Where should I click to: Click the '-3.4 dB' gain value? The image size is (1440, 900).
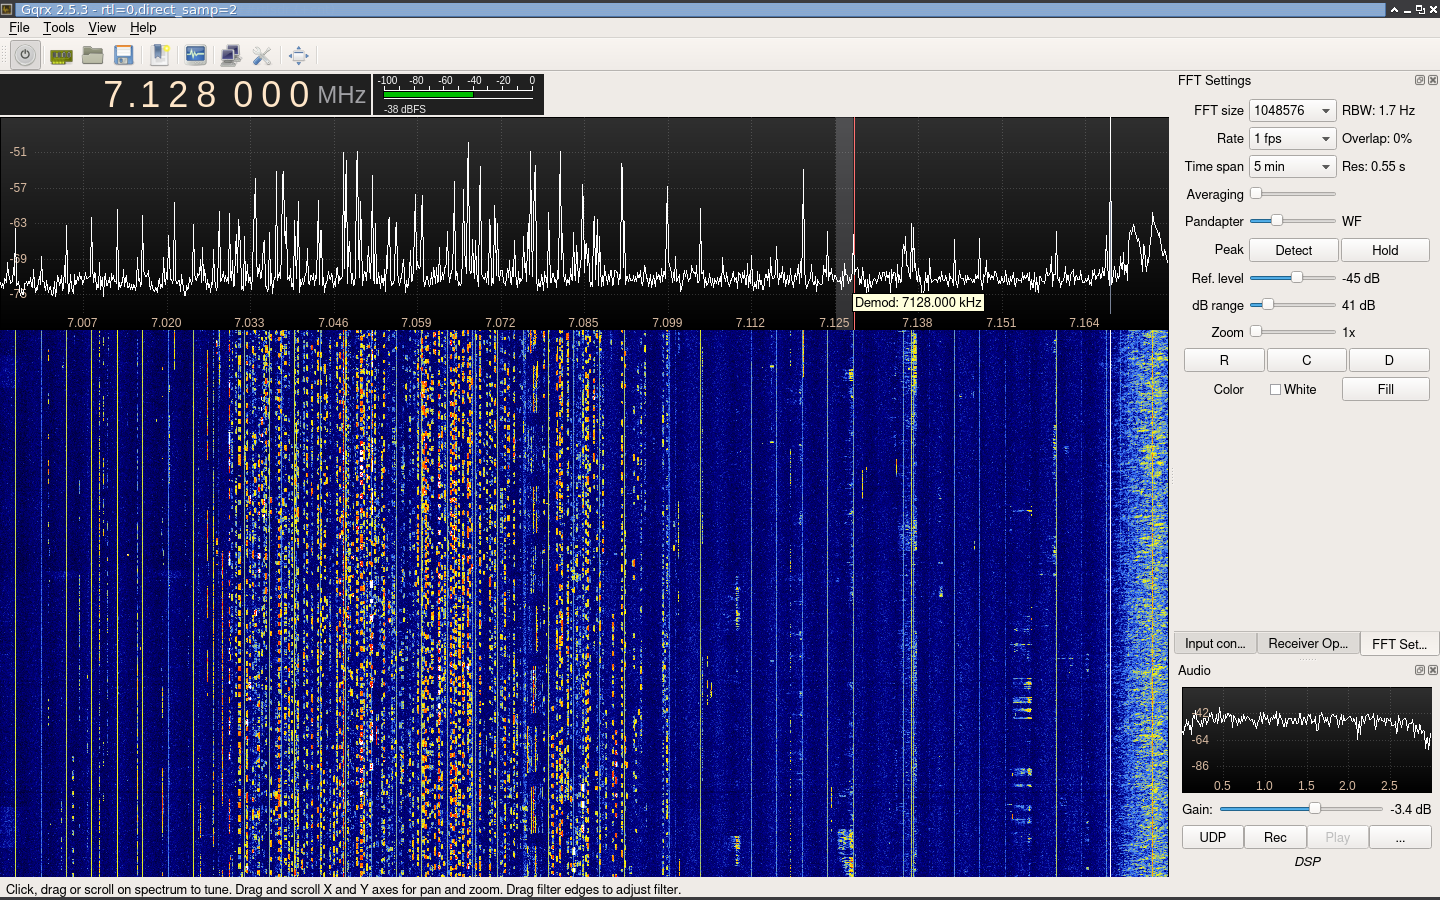pyautogui.click(x=1411, y=809)
